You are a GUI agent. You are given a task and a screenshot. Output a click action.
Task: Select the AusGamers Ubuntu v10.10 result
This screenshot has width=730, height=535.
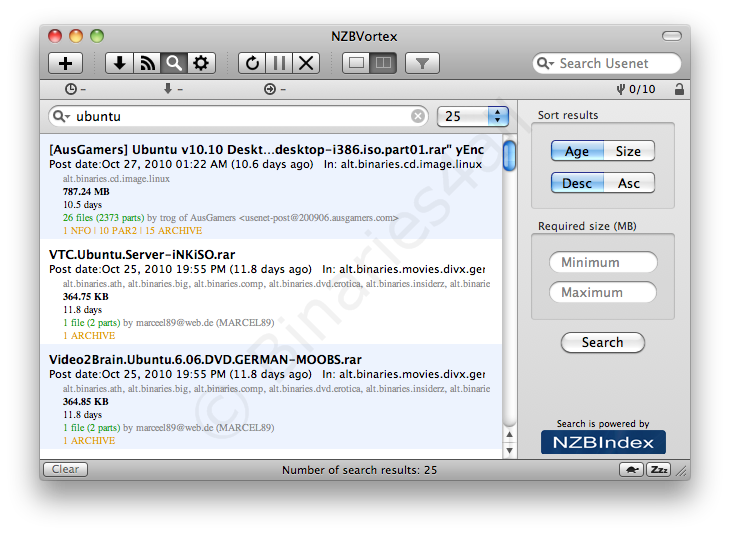(x=271, y=187)
